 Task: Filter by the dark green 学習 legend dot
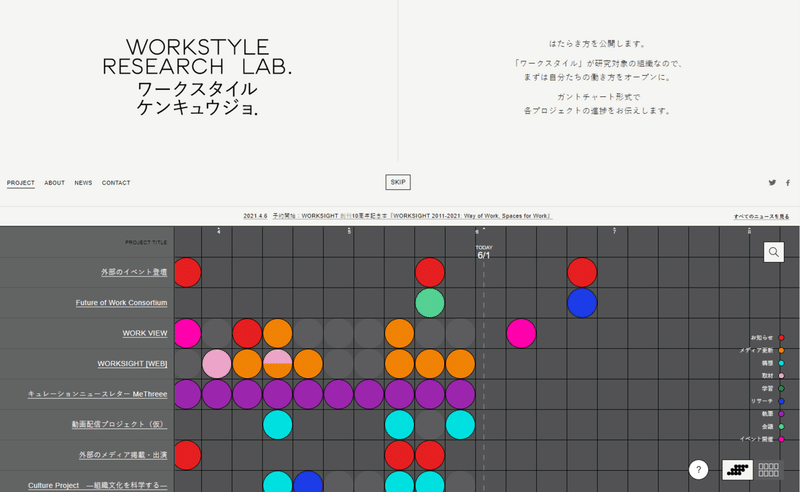tap(781, 388)
